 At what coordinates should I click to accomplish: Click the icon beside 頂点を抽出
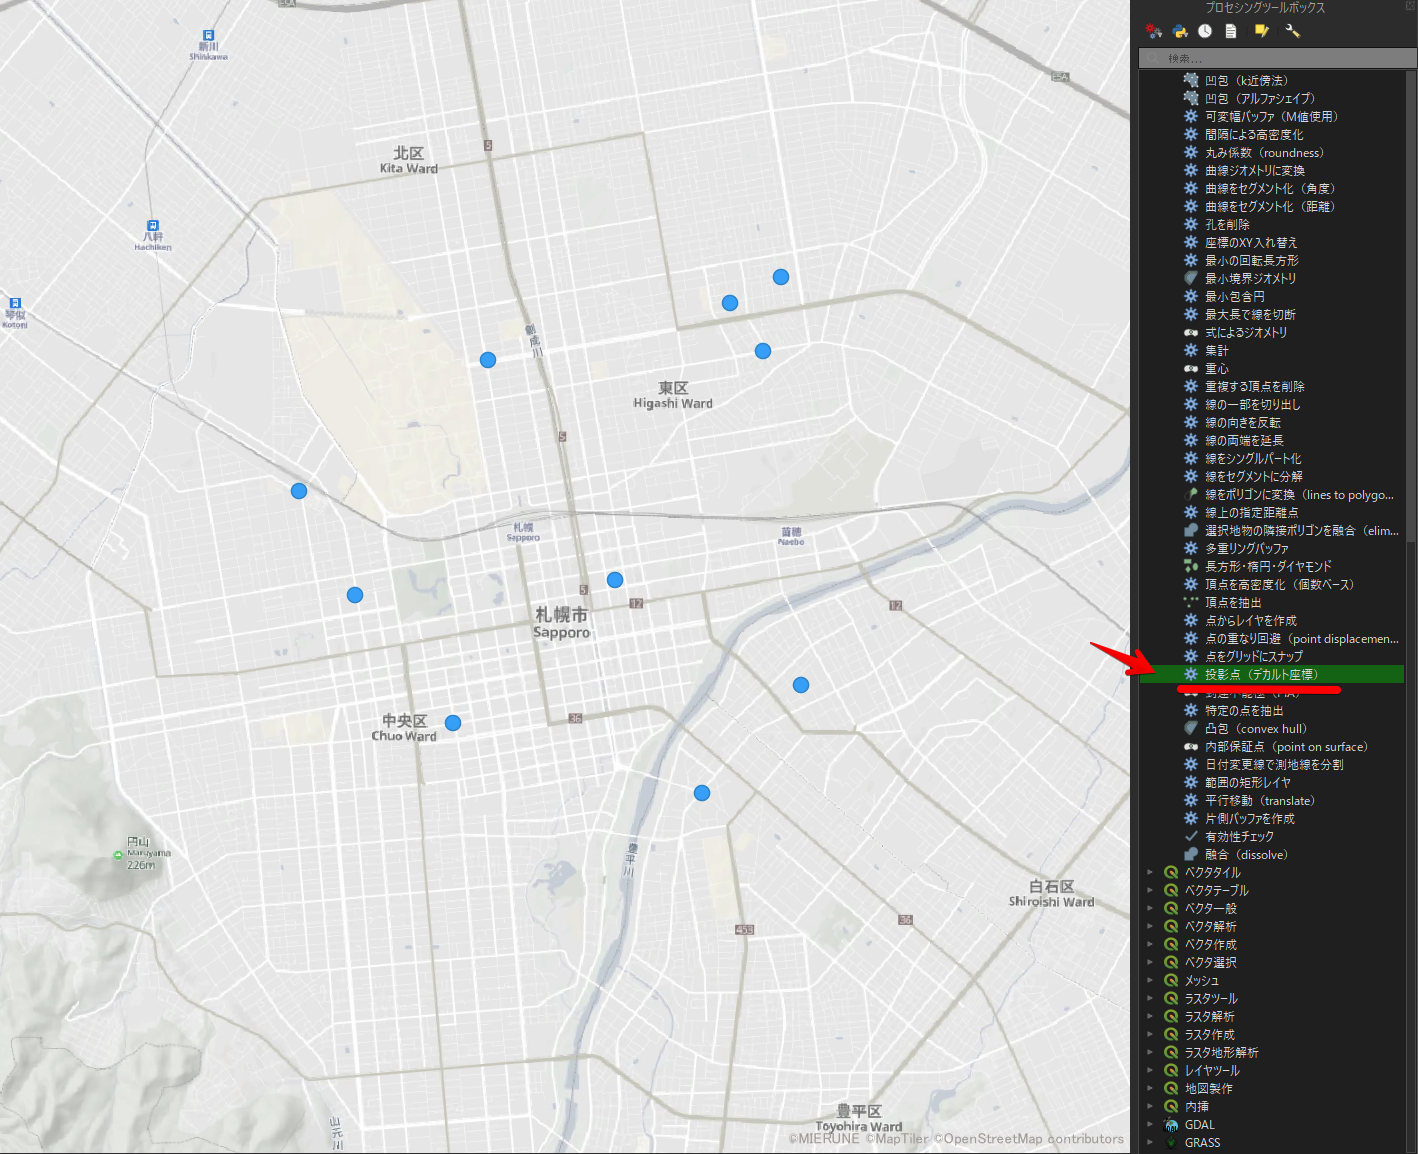pos(1191,602)
